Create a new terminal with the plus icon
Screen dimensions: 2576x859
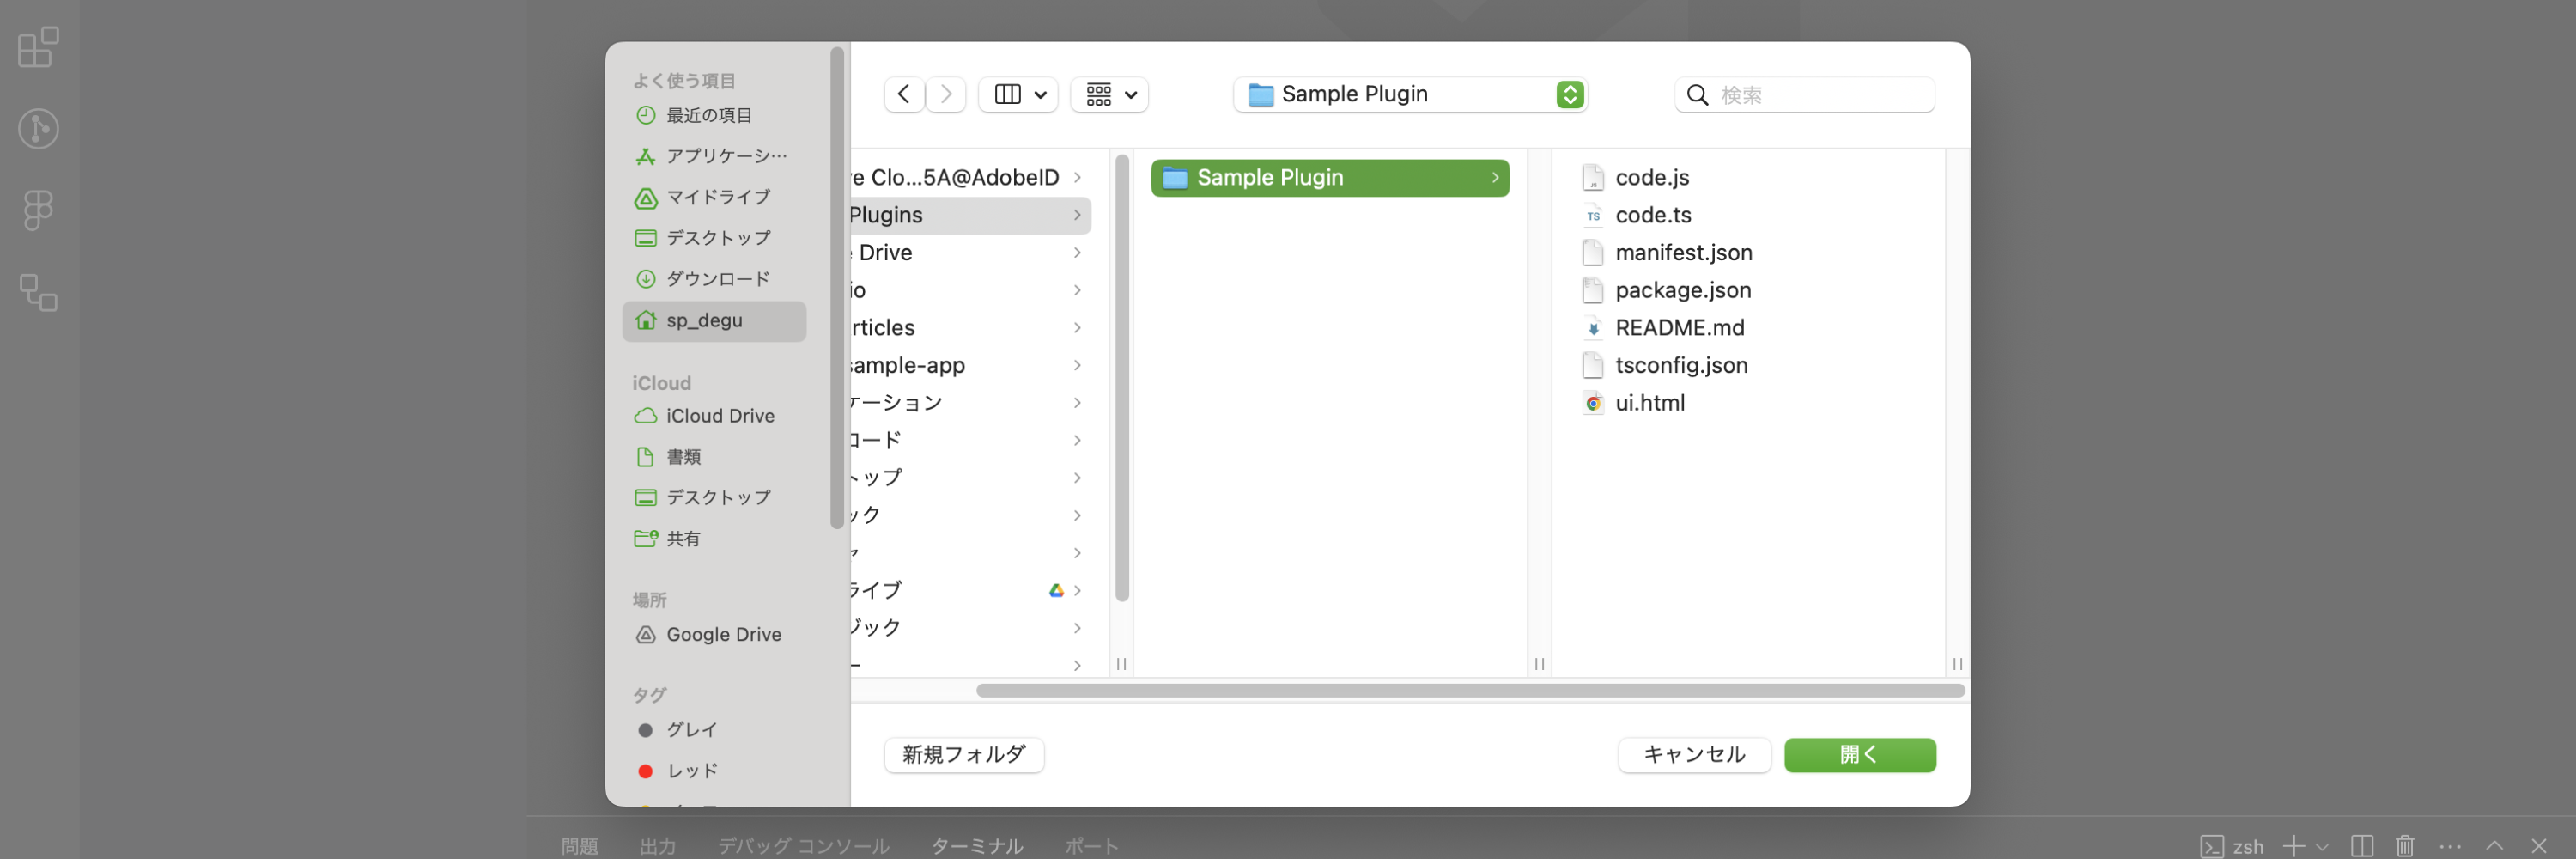point(2295,846)
